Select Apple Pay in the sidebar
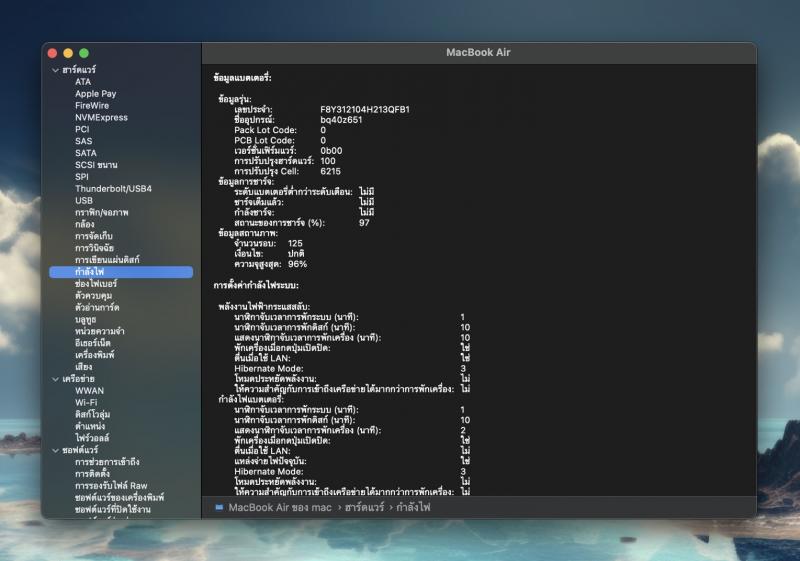The image size is (800, 561). click(x=95, y=94)
